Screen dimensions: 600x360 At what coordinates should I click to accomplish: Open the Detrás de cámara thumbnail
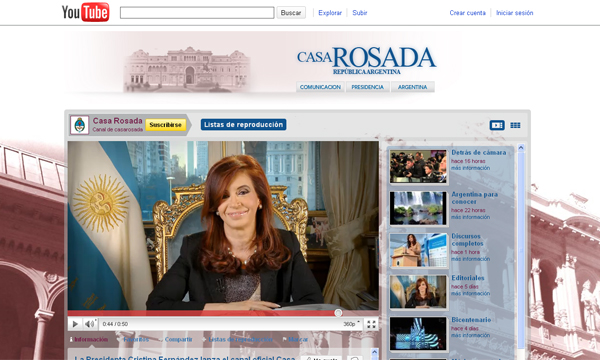click(x=418, y=166)
